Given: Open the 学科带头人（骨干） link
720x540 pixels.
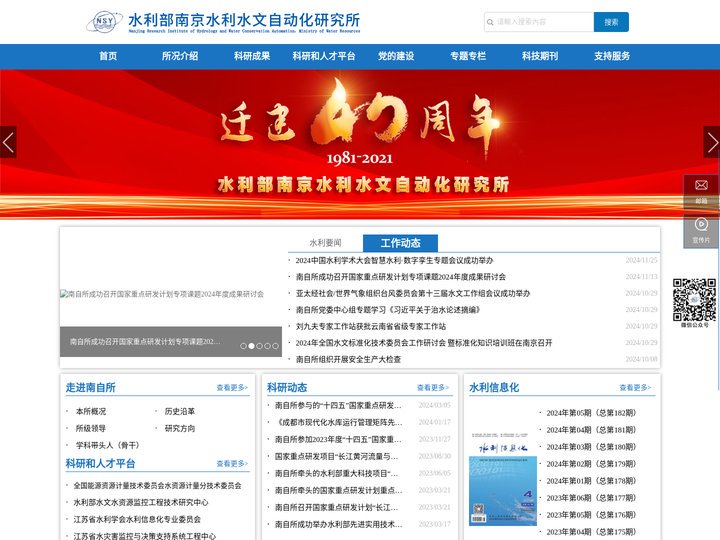Looking at the screenshot, I should pyautogui.click(x=107, y=445).
